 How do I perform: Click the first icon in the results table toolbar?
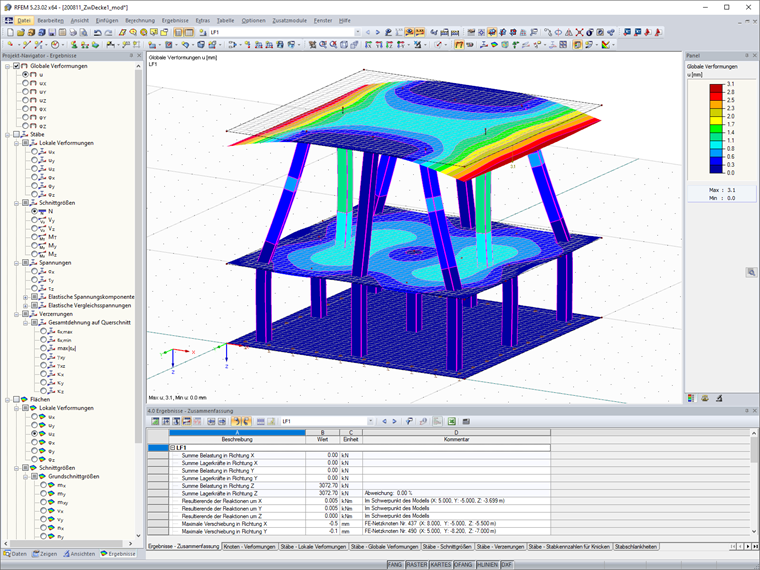click(x=155, y=421)
